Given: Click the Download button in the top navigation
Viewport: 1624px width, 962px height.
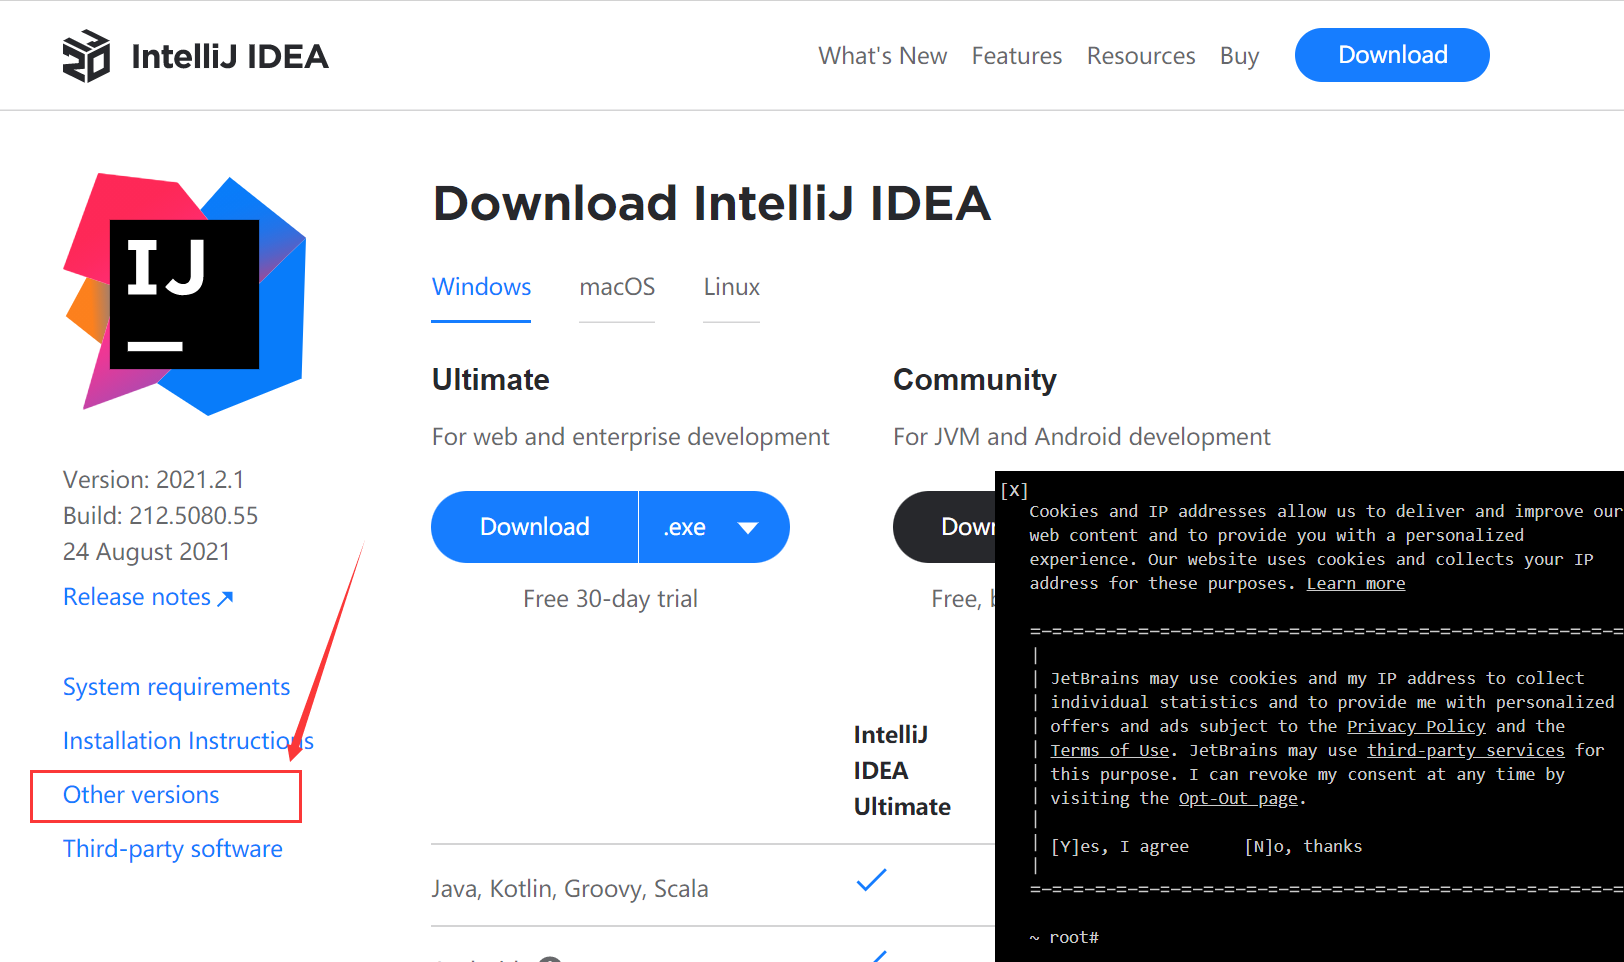Looking at the screenshot, I should (1392, 55).
